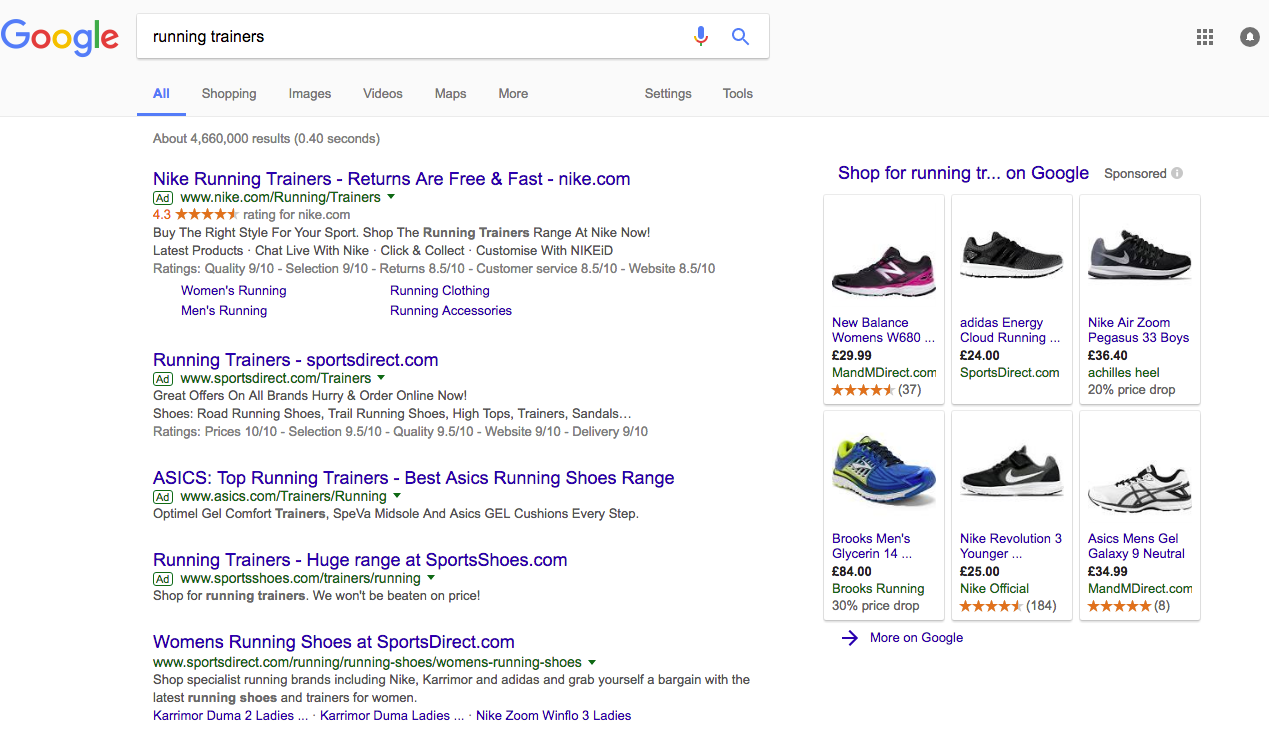Open Womens Running Shoes at SportsDirect.com result
The width and height of the screenshot is (1269, 738).
coord(334,642)
